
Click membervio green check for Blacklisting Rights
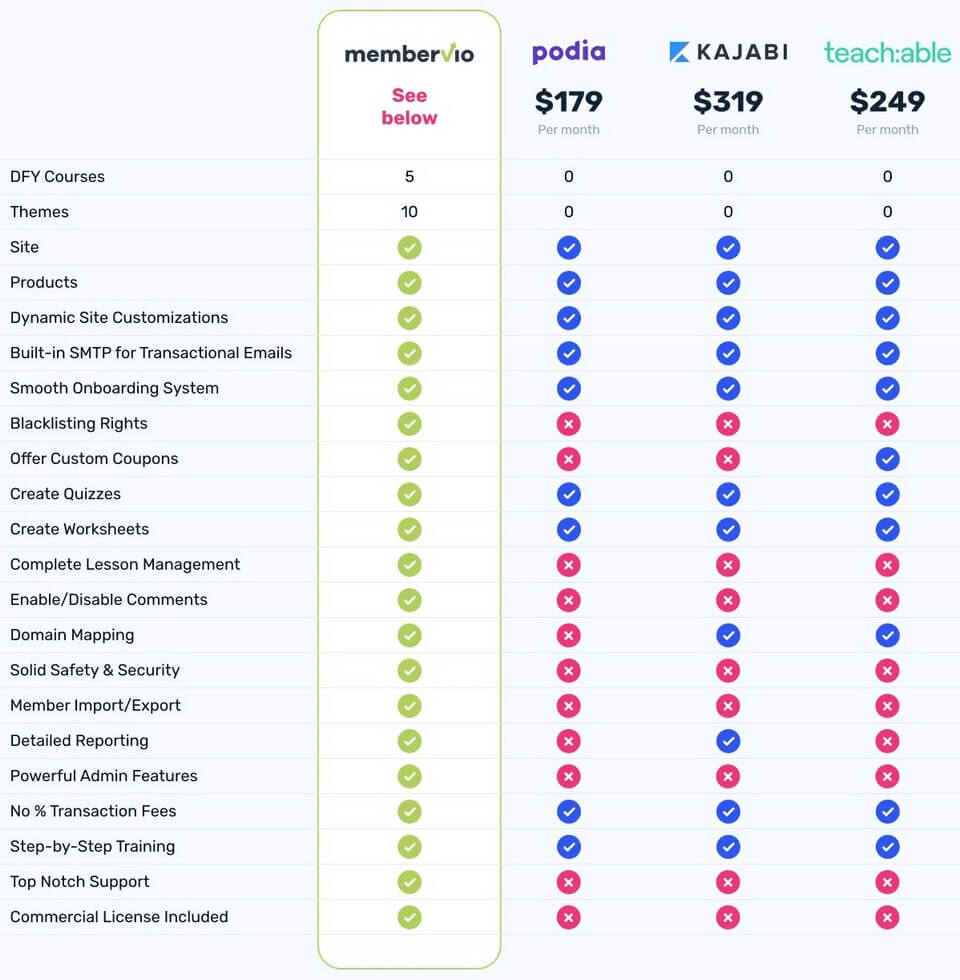pos(409,424)
